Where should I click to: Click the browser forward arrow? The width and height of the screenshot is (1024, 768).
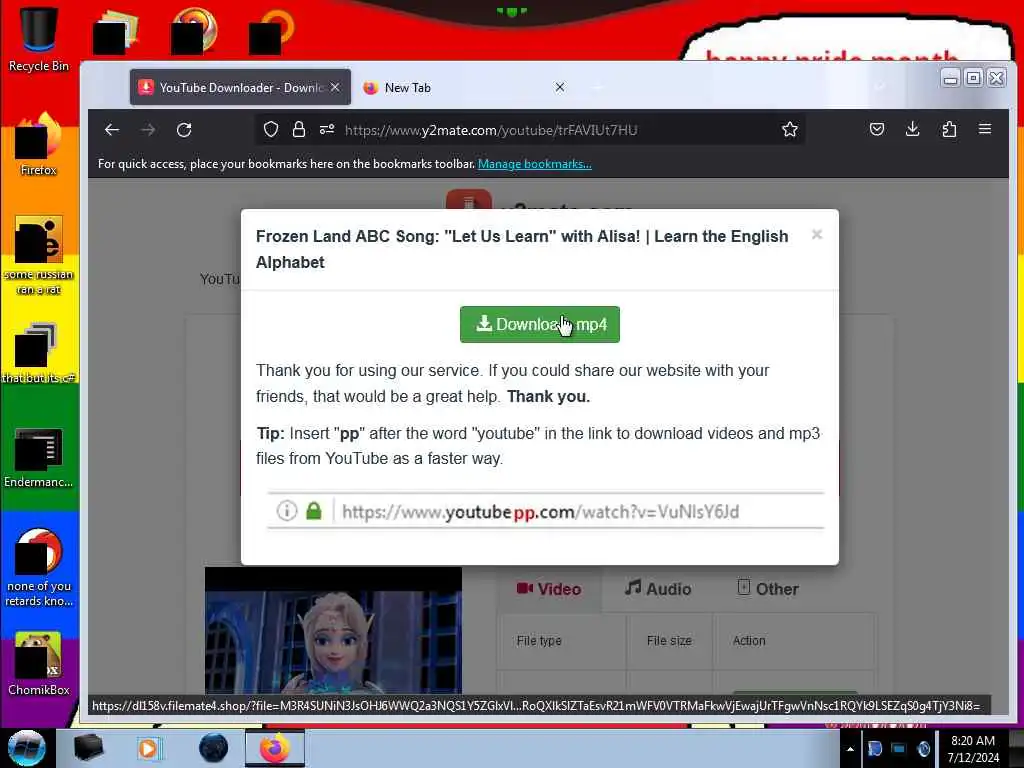click(x=148, y=130)
